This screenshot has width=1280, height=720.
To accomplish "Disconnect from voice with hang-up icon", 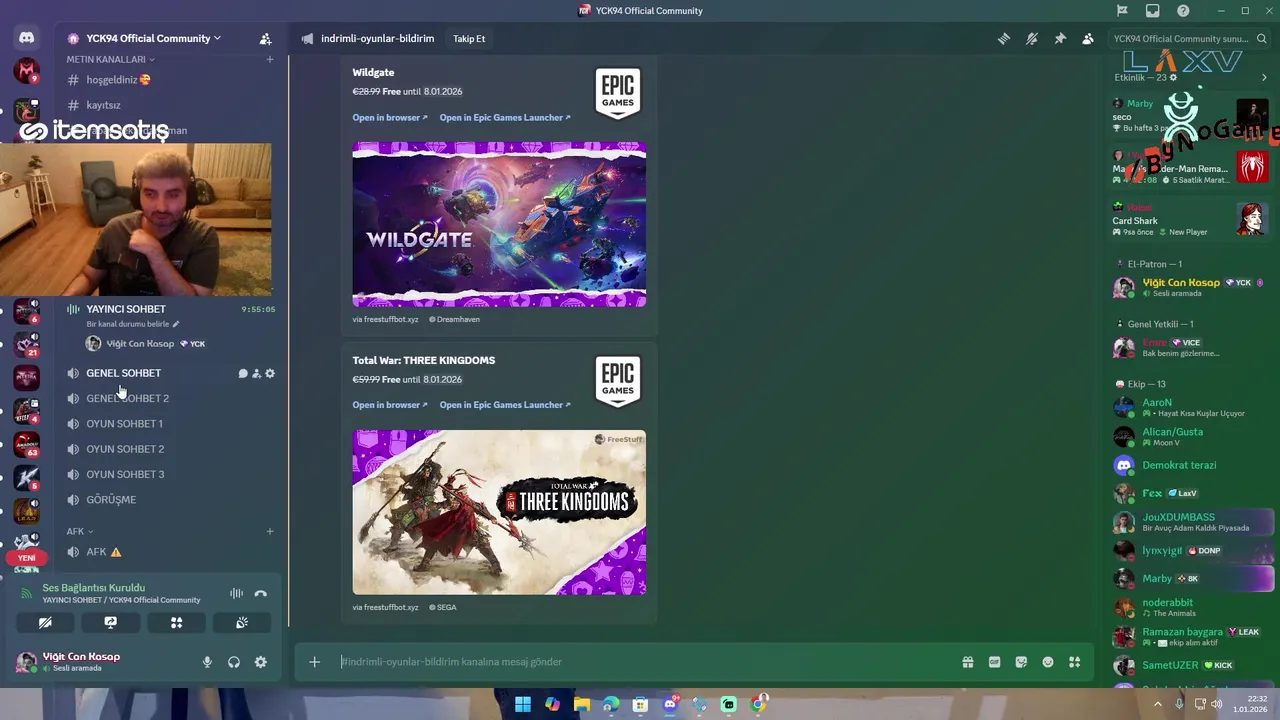I will click(261, 593).
